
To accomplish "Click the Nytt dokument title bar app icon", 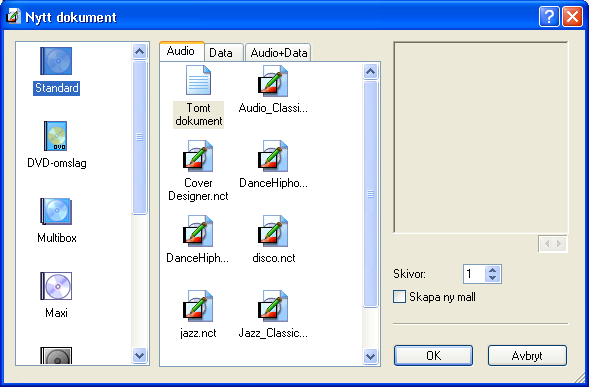I will point(14,17).
